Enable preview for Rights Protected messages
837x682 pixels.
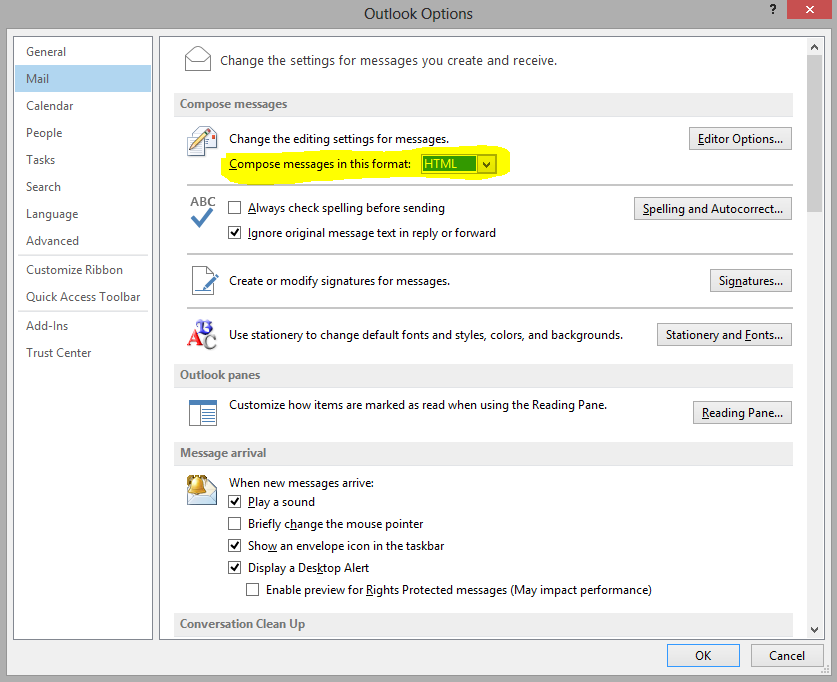pyautogui.click(x=252, y=590)
